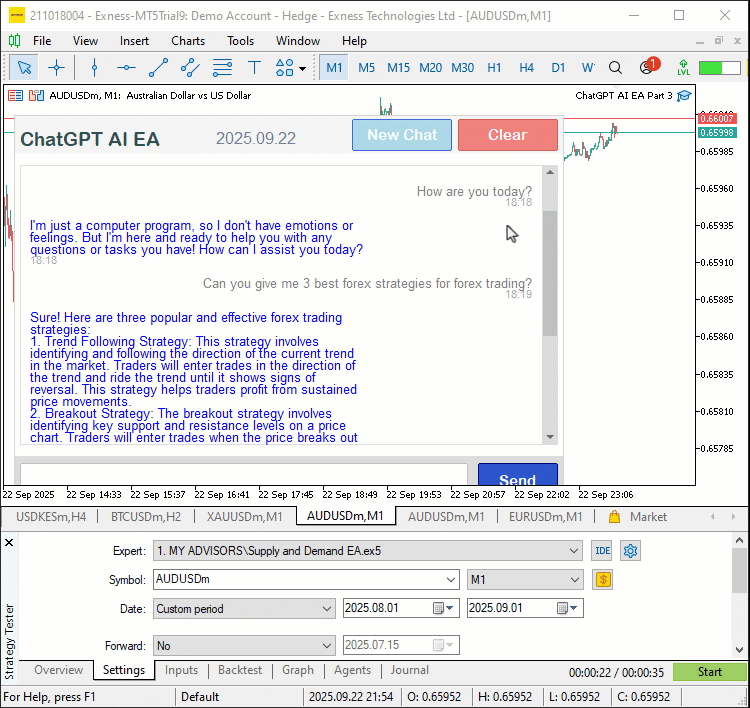
Task: Click the graduation cap EA icon
Action: (x=684, y=96)
